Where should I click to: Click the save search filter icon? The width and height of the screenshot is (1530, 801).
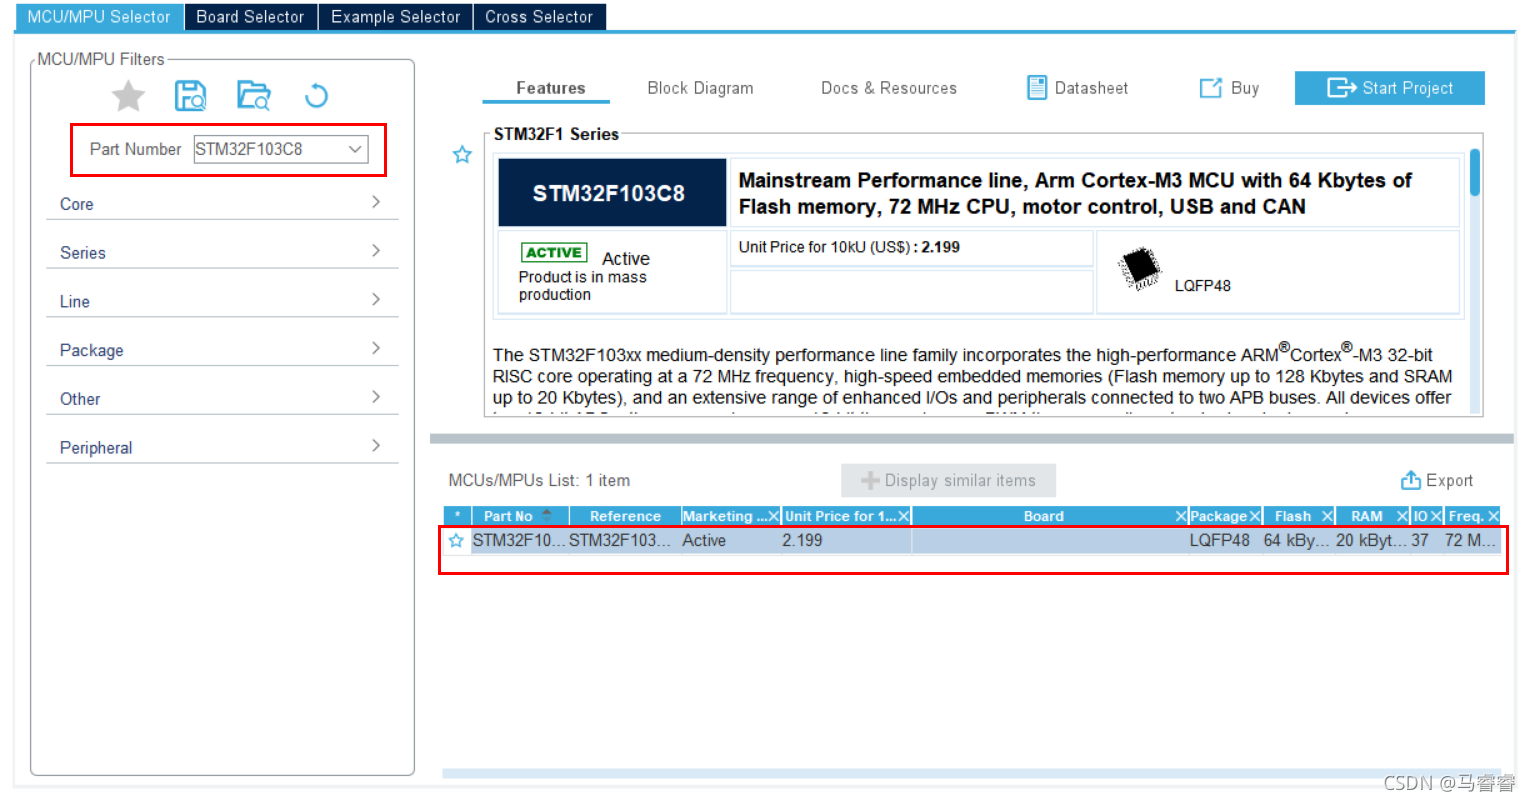click(x=190, y=96)
